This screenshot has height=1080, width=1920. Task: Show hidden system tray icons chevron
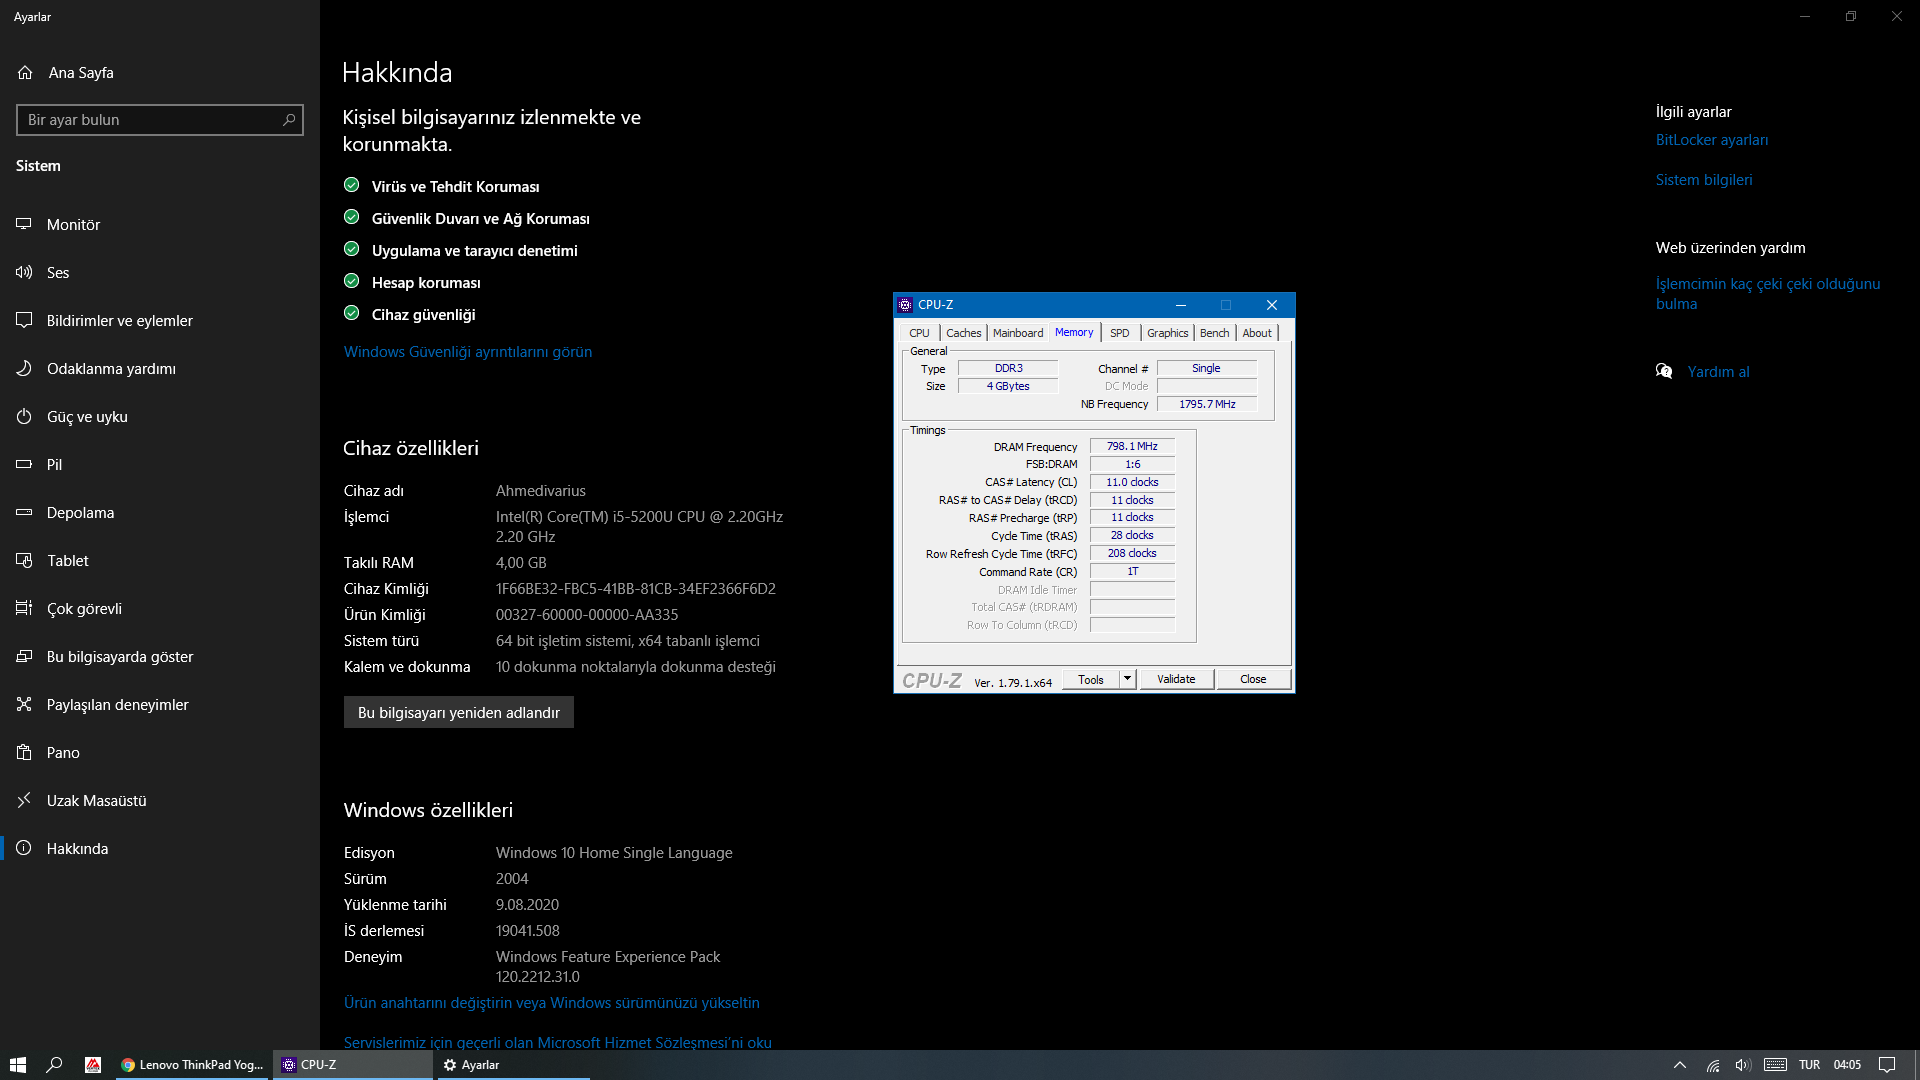click(1680, 1065)
